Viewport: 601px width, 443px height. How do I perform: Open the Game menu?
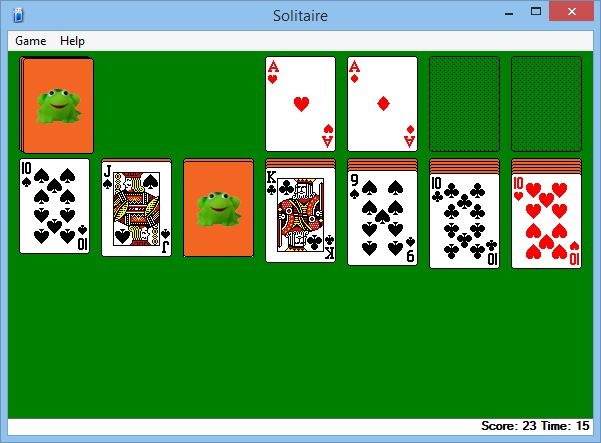click(x=31, y=41)
